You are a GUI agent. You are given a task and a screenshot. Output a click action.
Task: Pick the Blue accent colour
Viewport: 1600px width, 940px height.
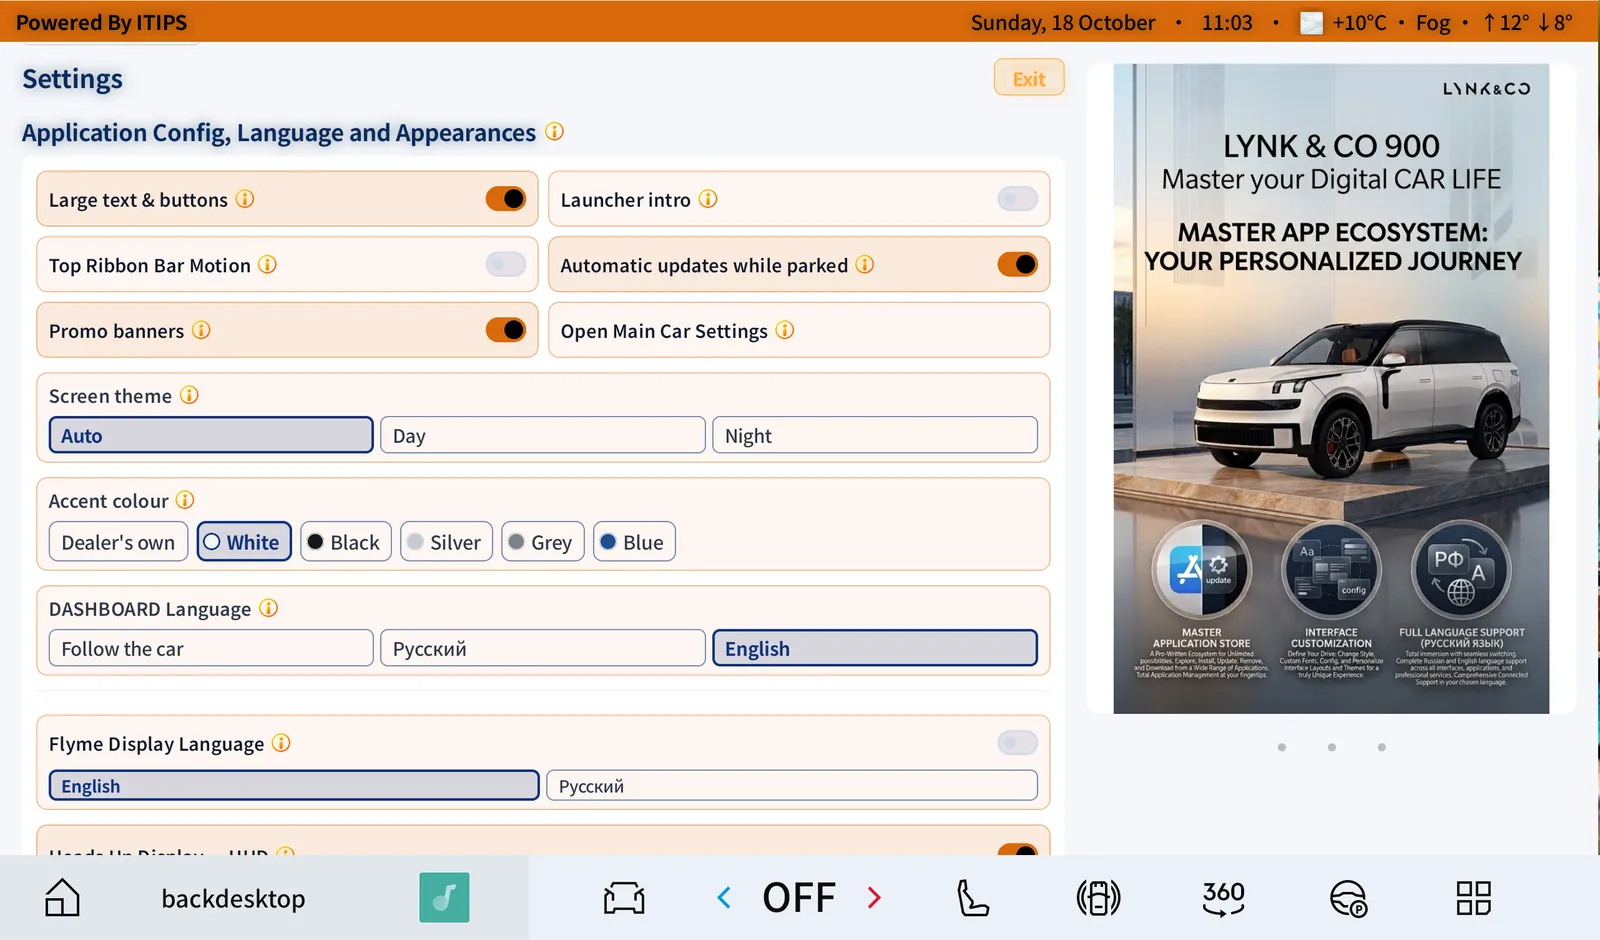634,542
